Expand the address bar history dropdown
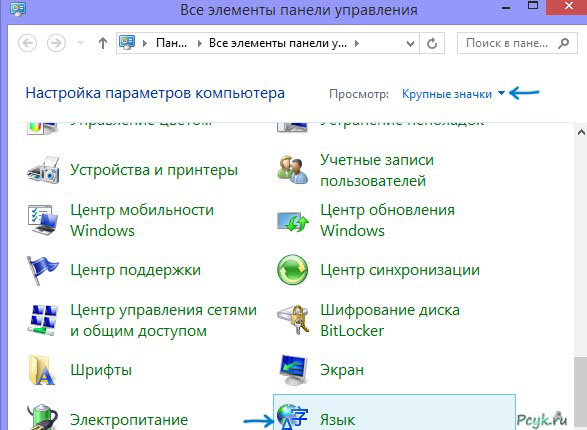The height and width of the screenshot is (430, 587). 410,44
